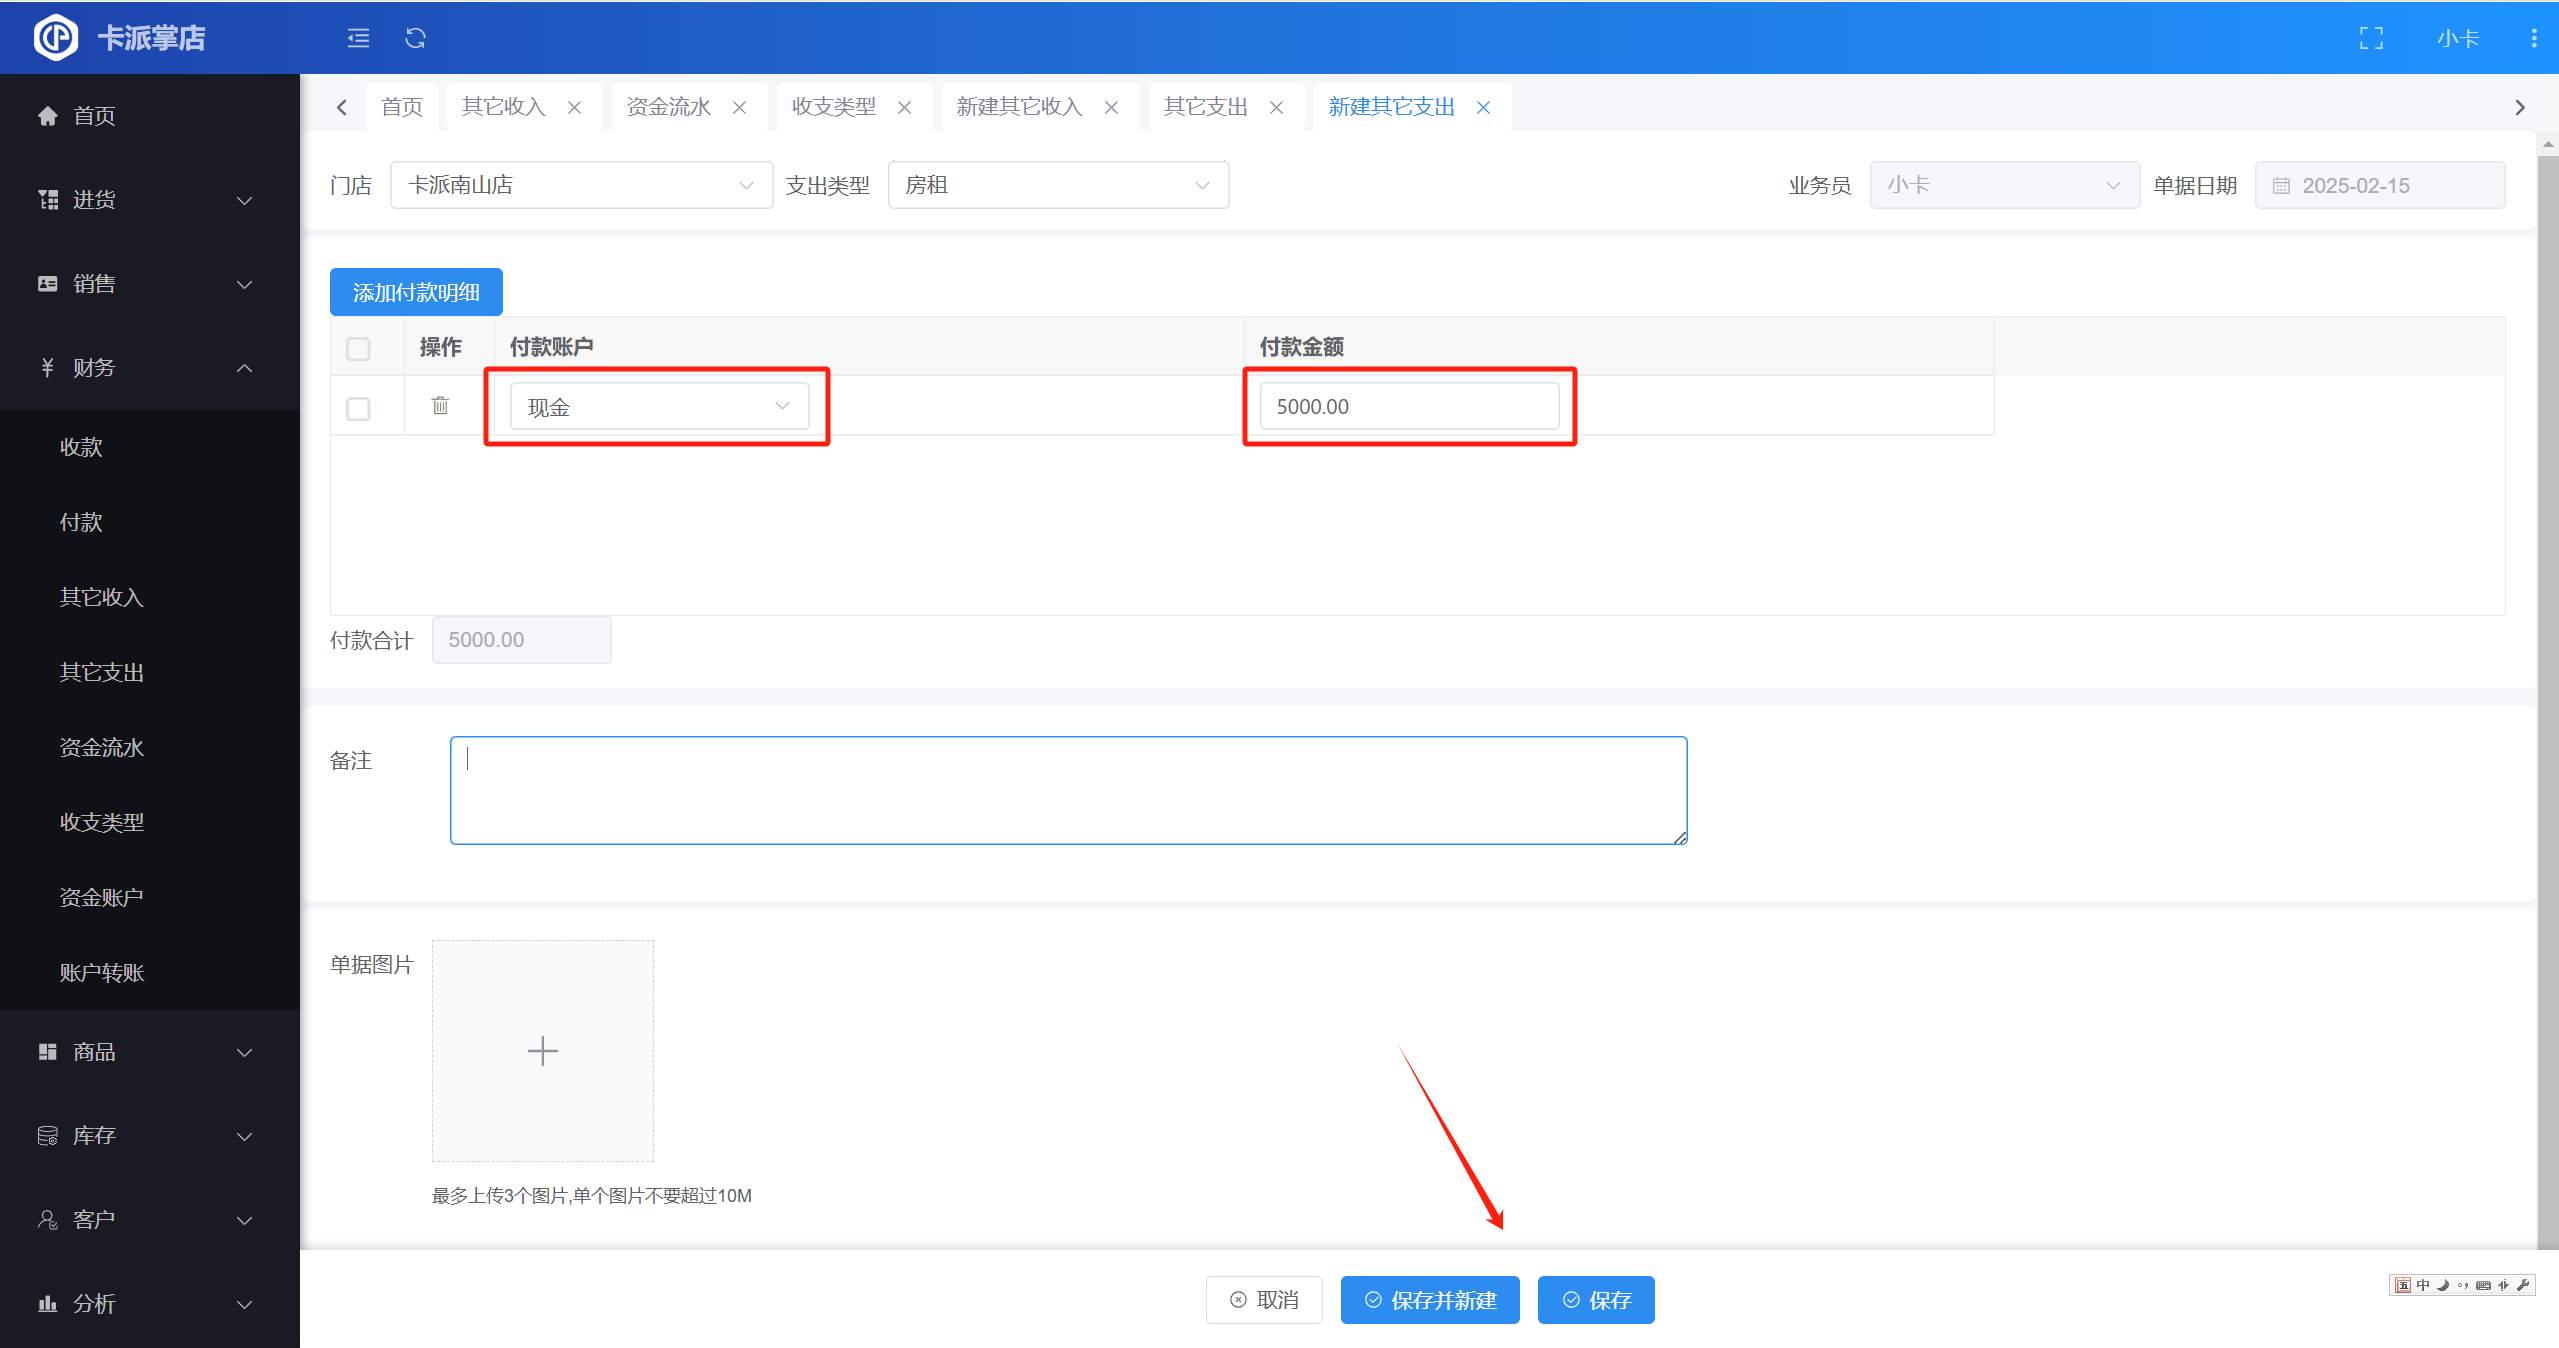
Task: Check the 现金 payment row checkbox
Action: [358, 408]
